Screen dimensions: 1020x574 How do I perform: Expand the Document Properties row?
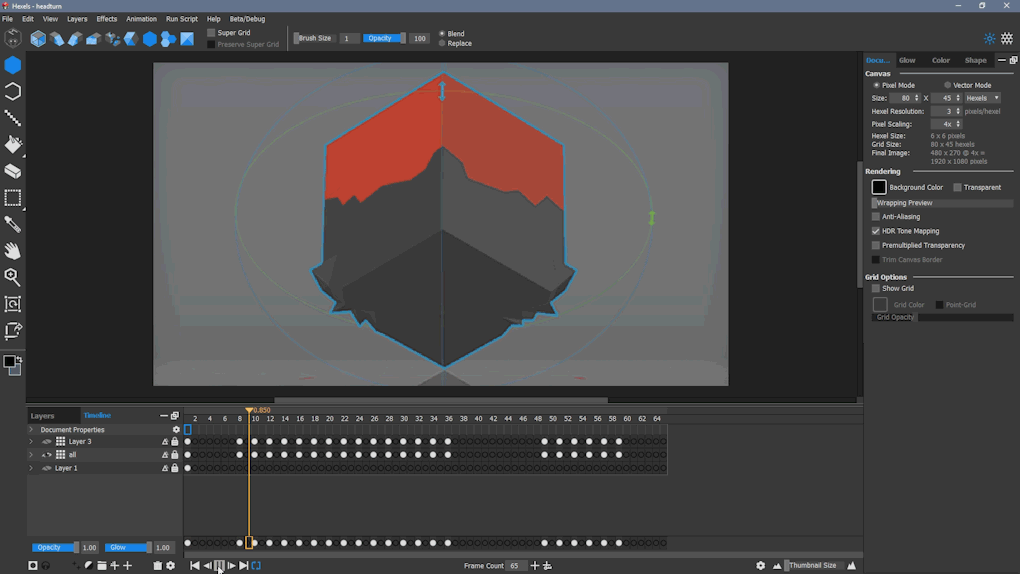point(31,430)
